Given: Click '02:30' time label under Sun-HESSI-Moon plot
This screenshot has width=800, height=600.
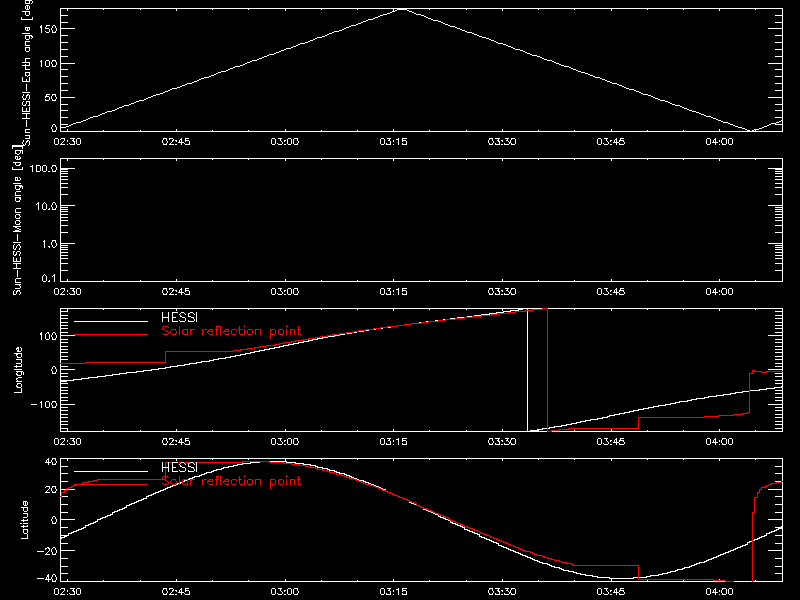Looking at the screenshot, I should [67, 291].
